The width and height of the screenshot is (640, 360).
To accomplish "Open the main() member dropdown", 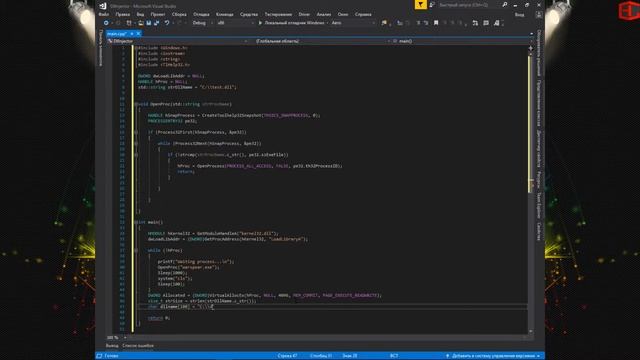I will pyautogui.click(x=460, y=41).
